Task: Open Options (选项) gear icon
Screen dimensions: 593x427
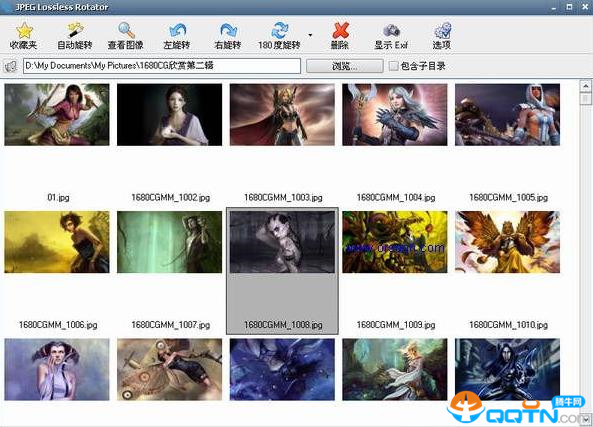Action: pyautogui.click(x=442, y=30)
